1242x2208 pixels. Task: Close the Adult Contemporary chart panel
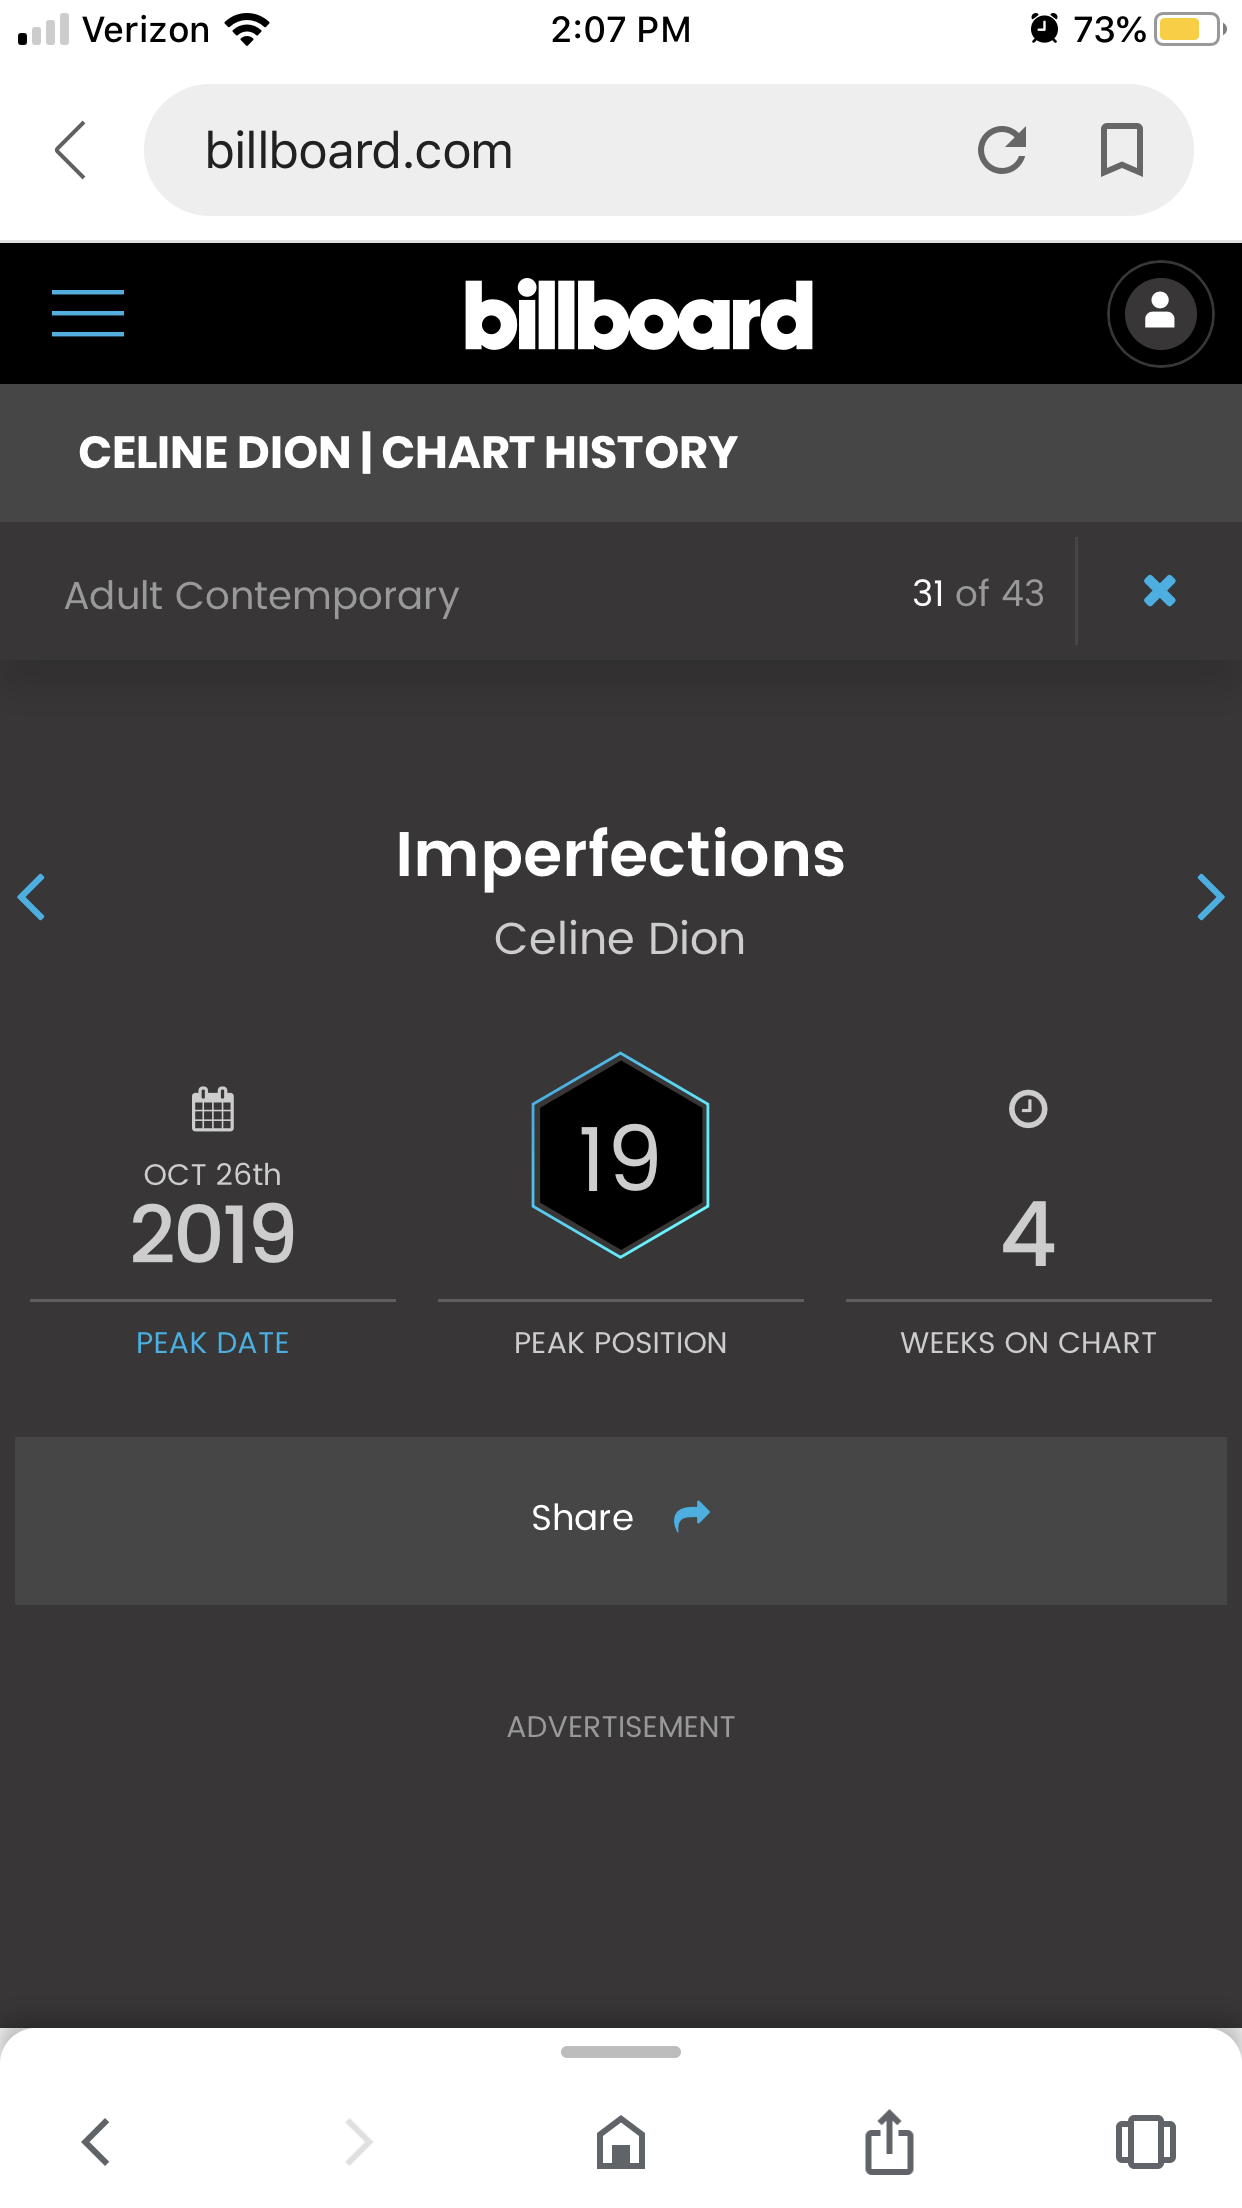tap(1159, 592)
